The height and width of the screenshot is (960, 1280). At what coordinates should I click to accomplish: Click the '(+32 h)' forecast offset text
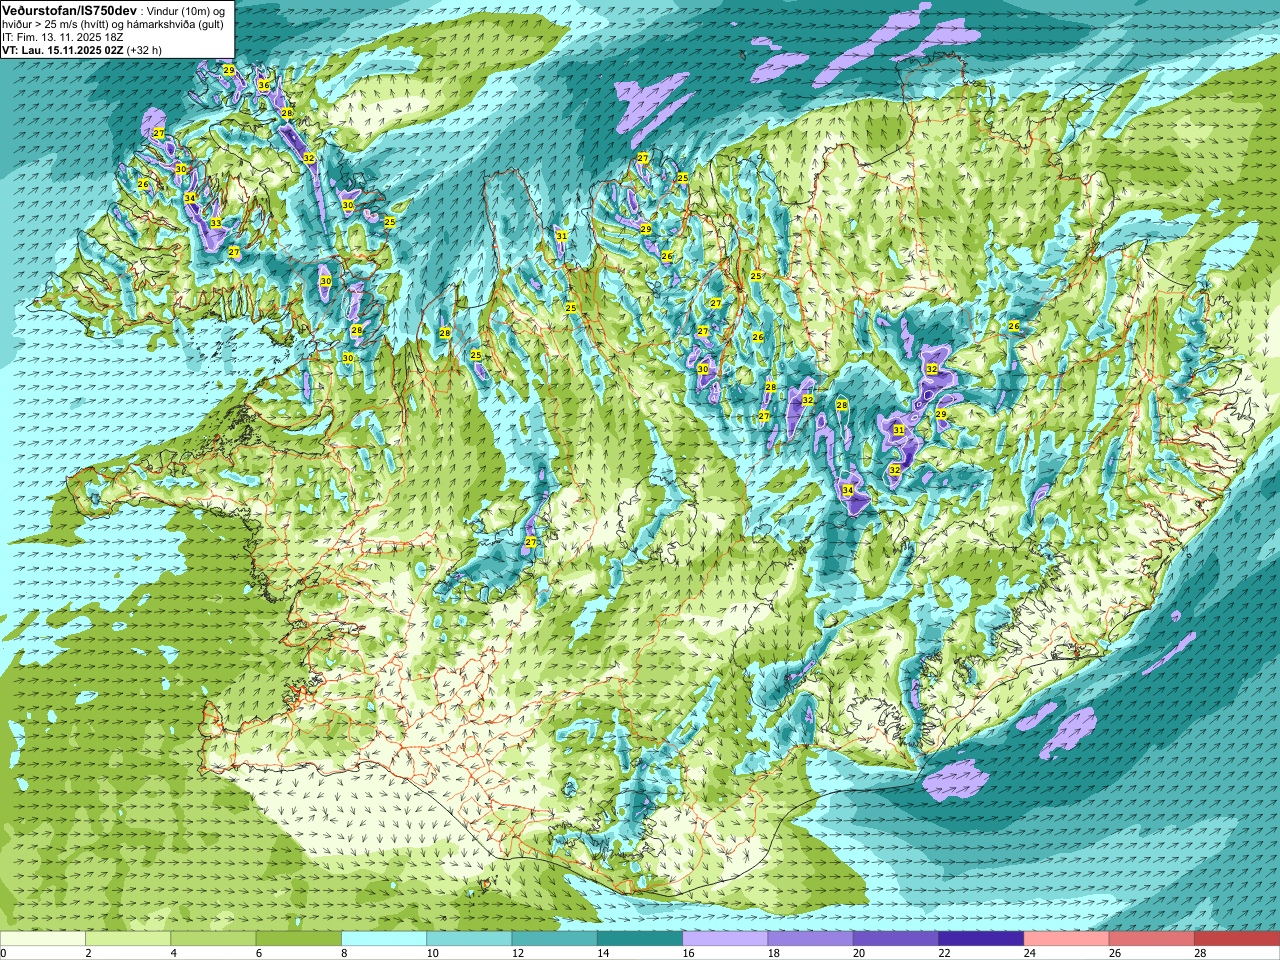pyautogui.click(x=144, y=50)
